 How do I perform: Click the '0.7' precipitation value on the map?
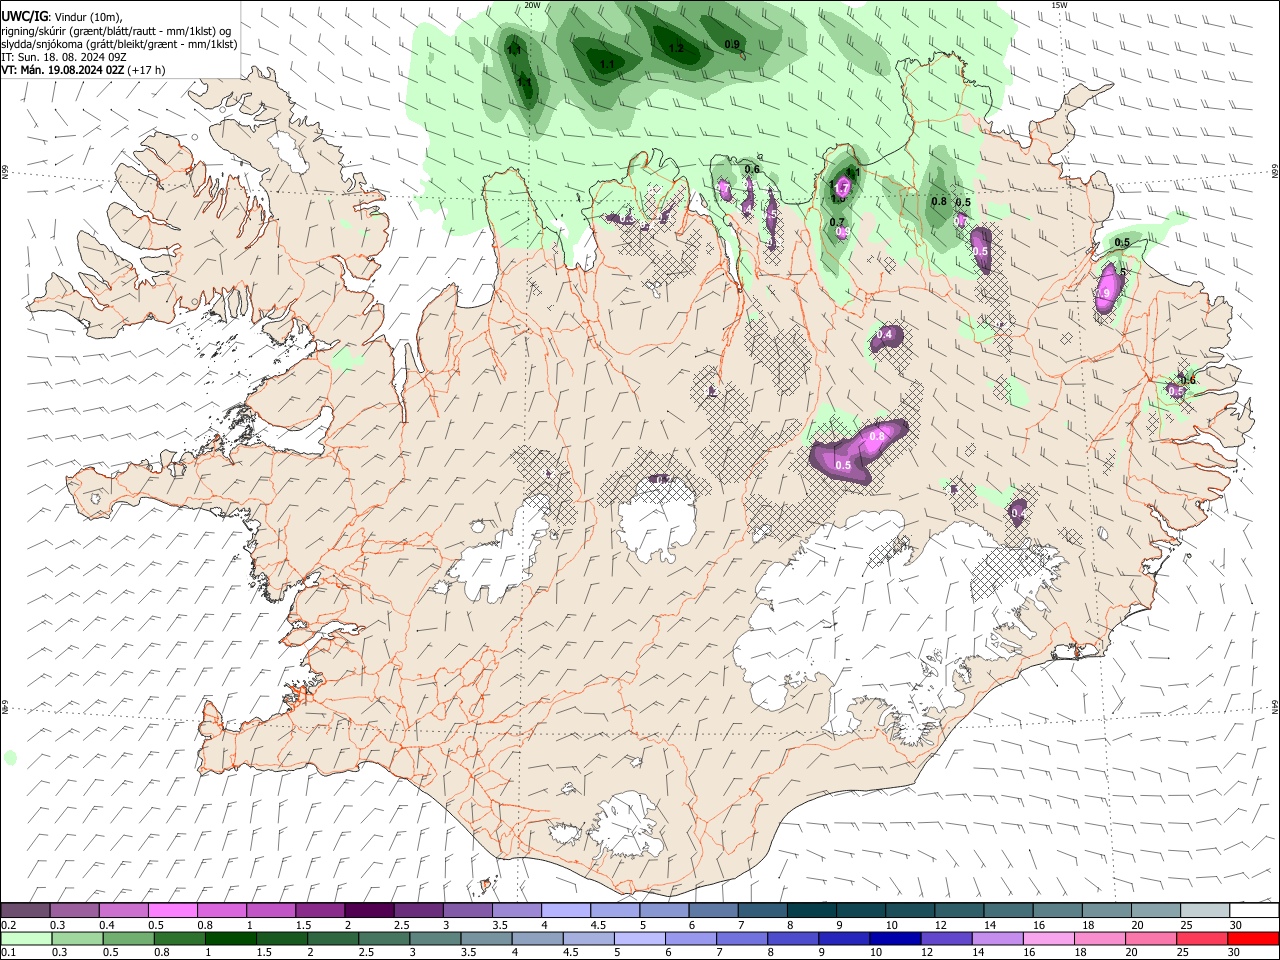point(837,222)
